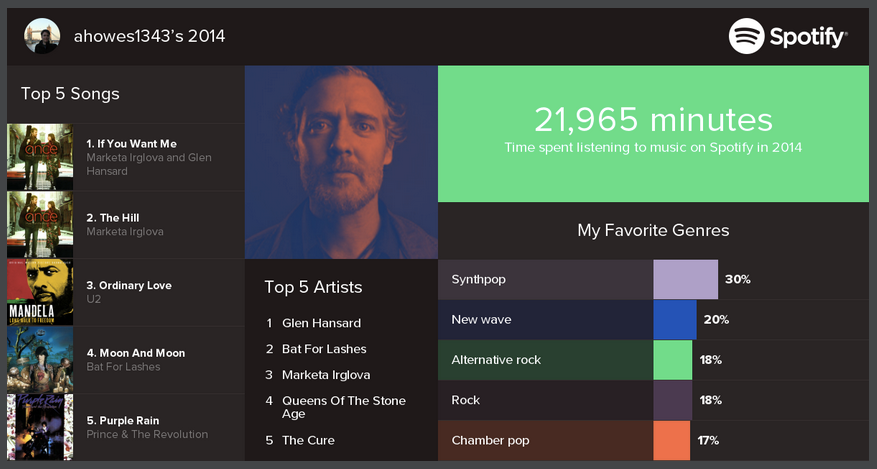Click the 17% value beside Chamber pop
877x469 pixels.
[x=708, y=440]
